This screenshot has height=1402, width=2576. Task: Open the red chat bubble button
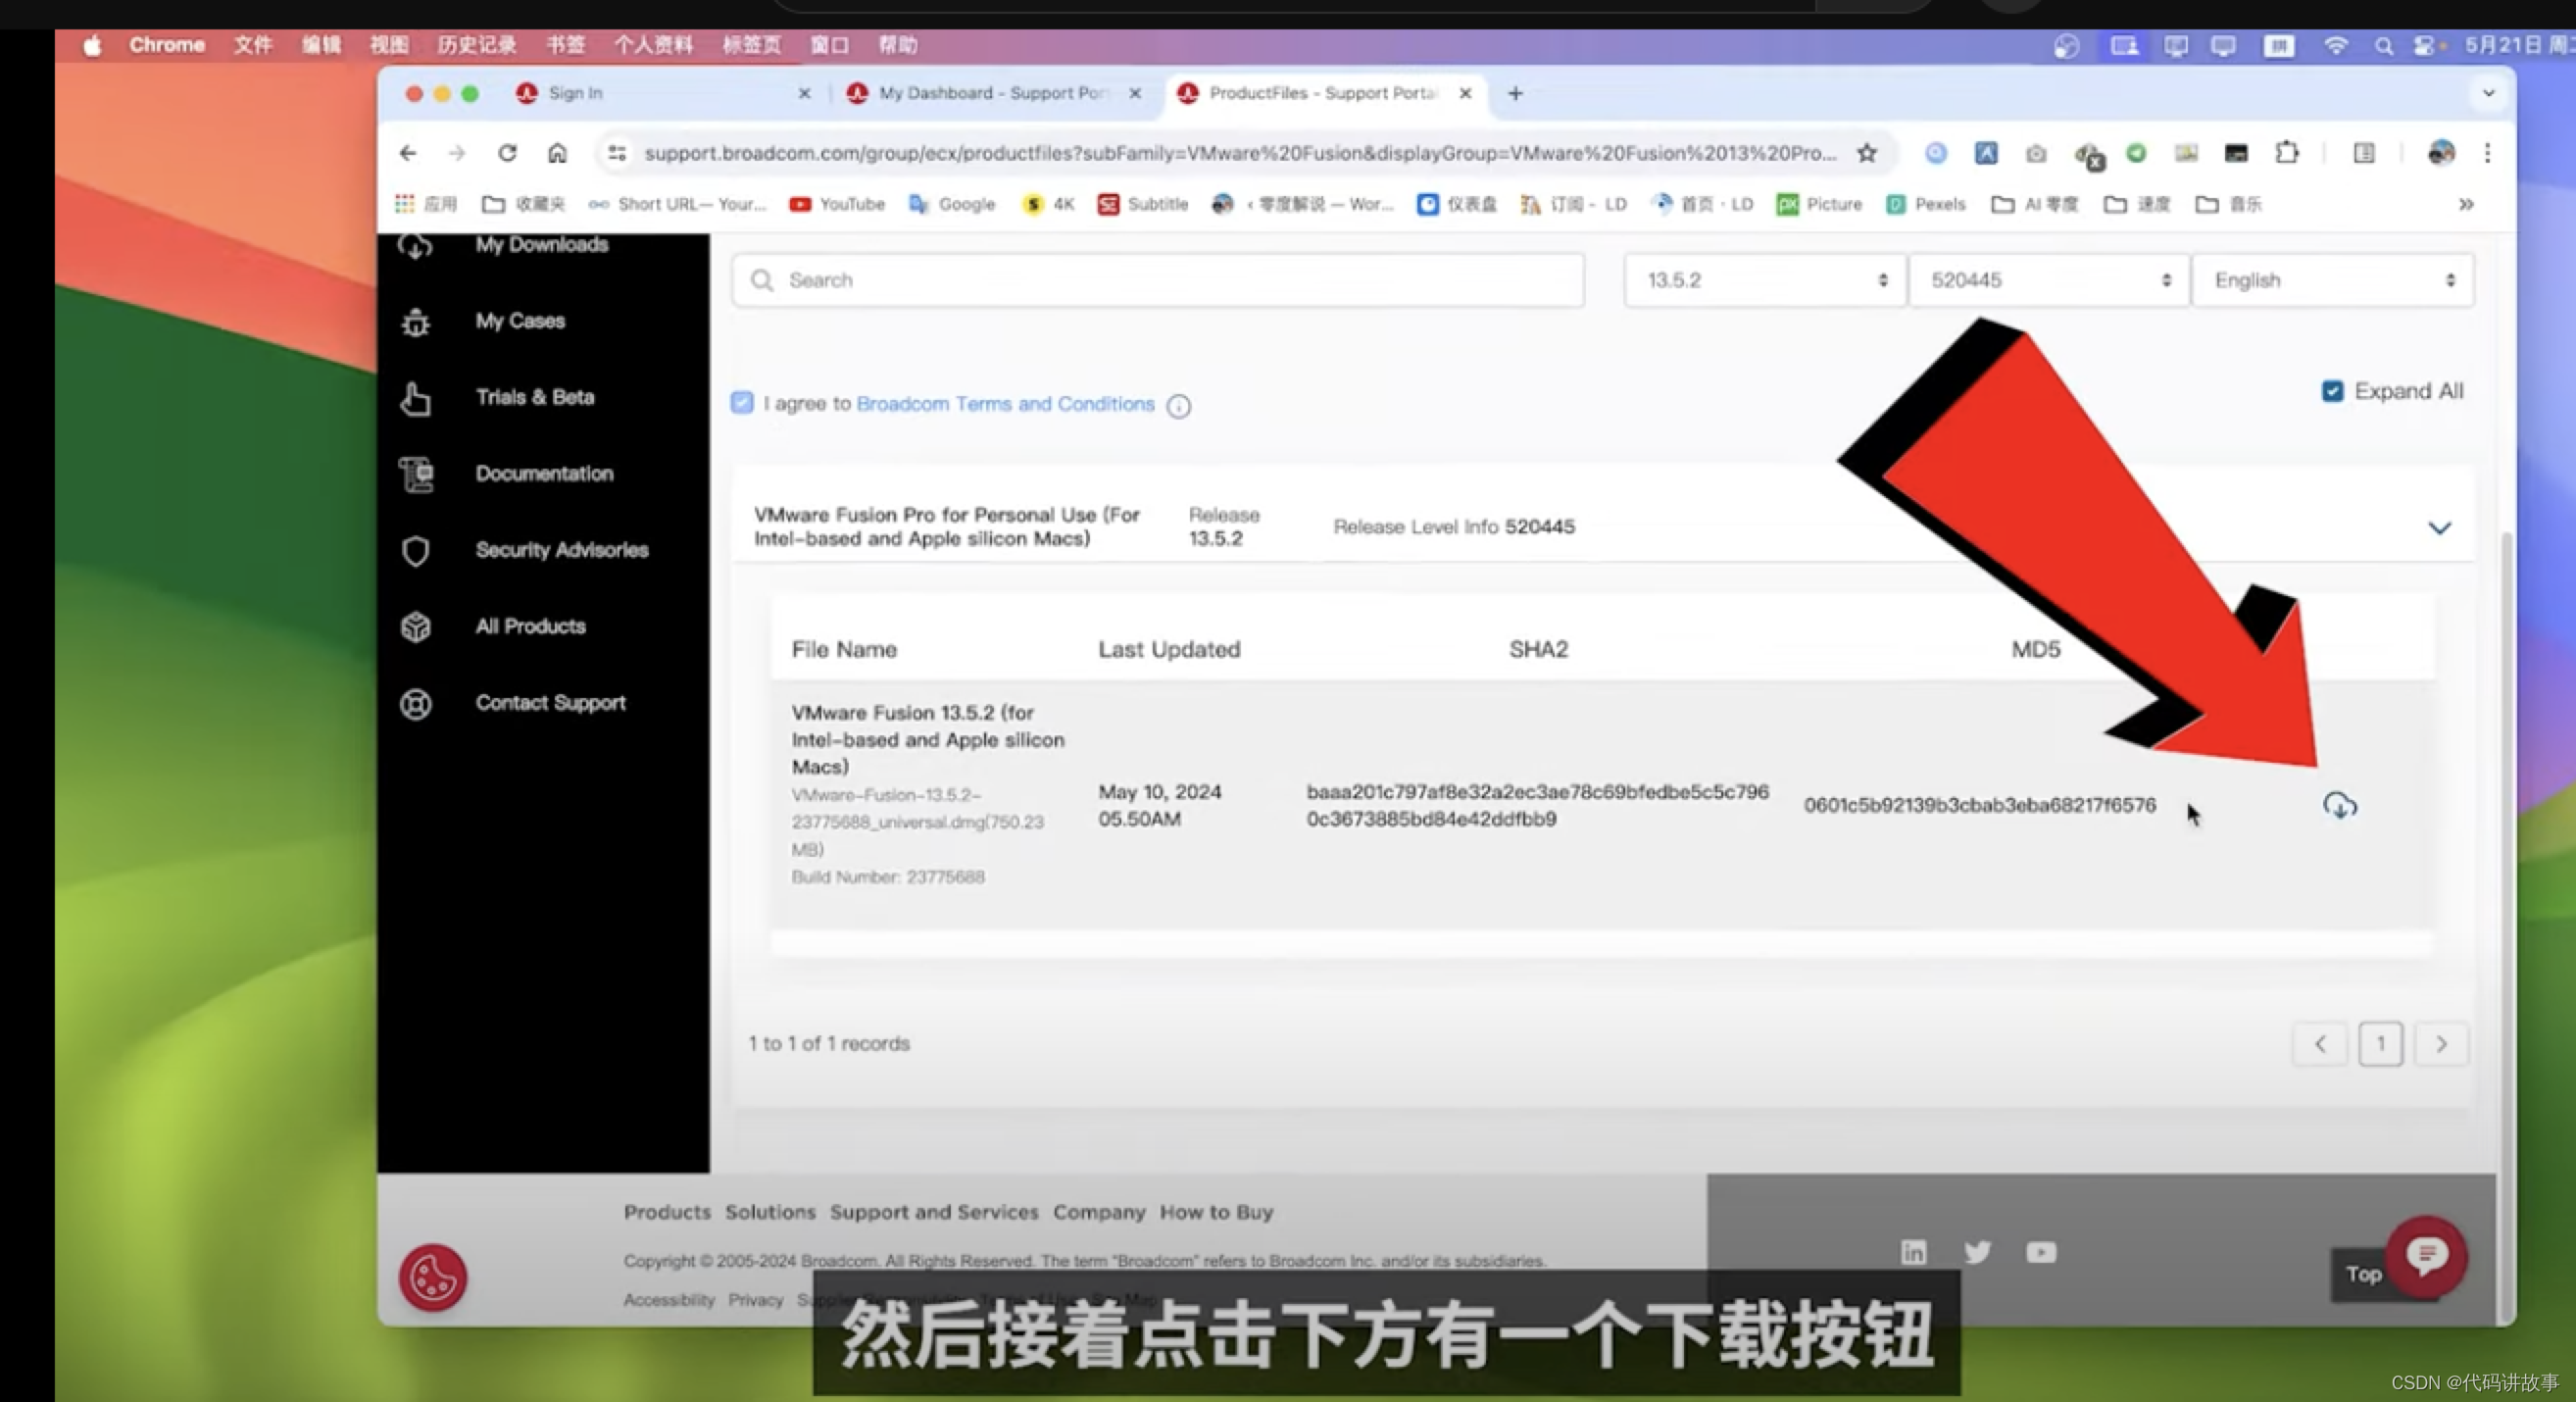point(2426,1255)
